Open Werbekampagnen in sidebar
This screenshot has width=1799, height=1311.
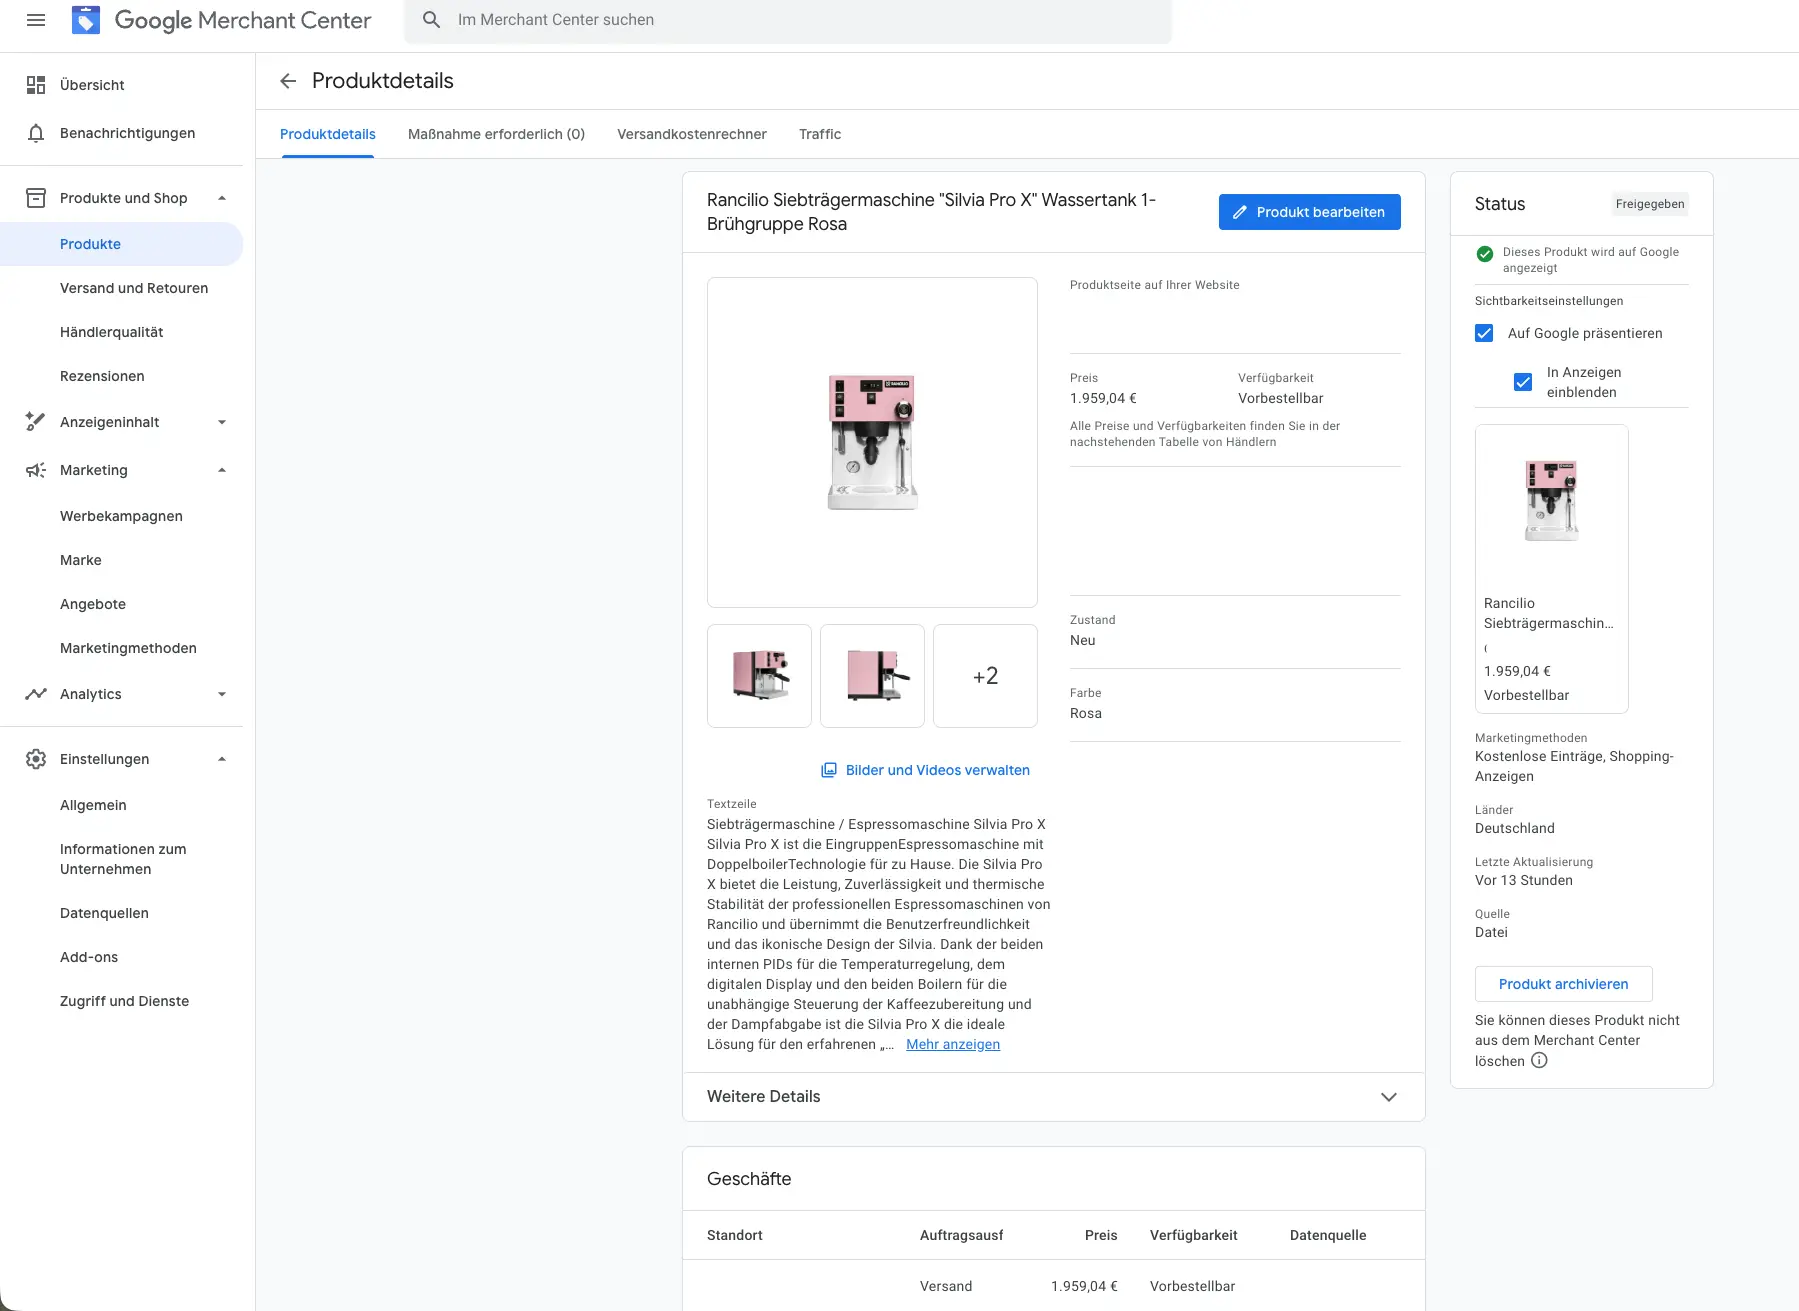pos(121,516)
